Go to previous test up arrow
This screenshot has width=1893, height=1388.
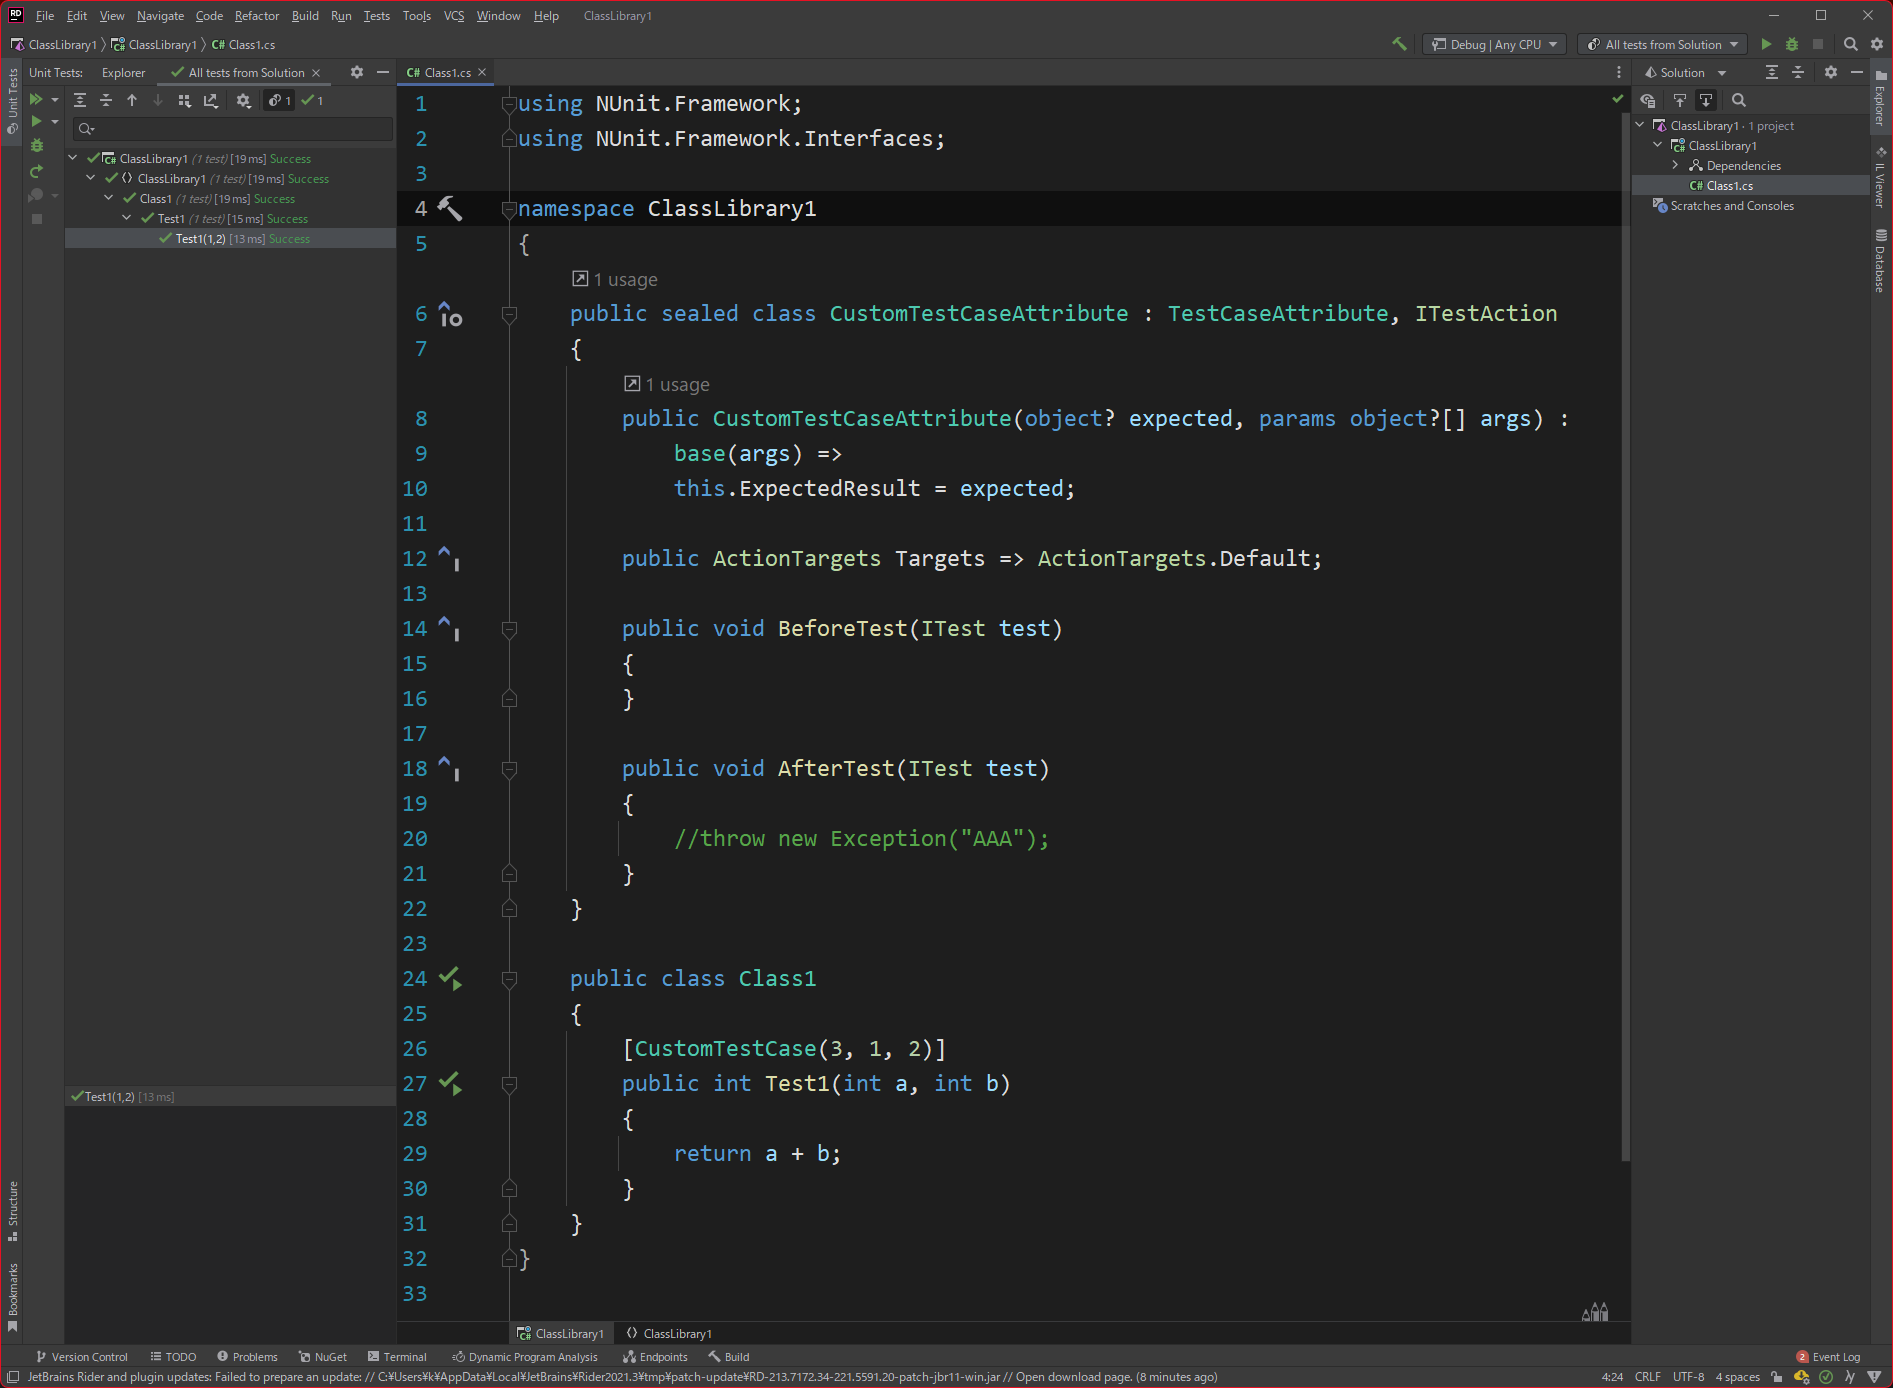click(x=132, y=100)
